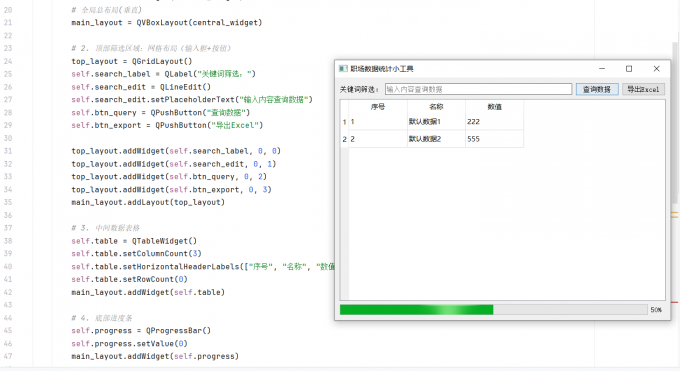Click the 导出Excel button
This screenshot has height=371, width=680.
tap(643, 89)
